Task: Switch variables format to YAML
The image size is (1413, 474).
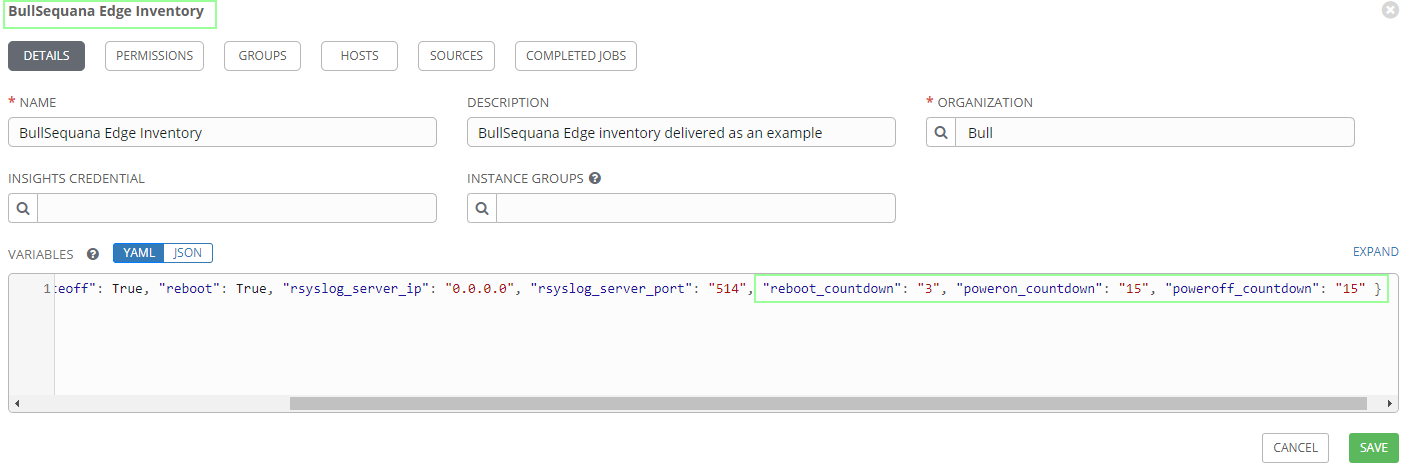Action: coord(139,253)
